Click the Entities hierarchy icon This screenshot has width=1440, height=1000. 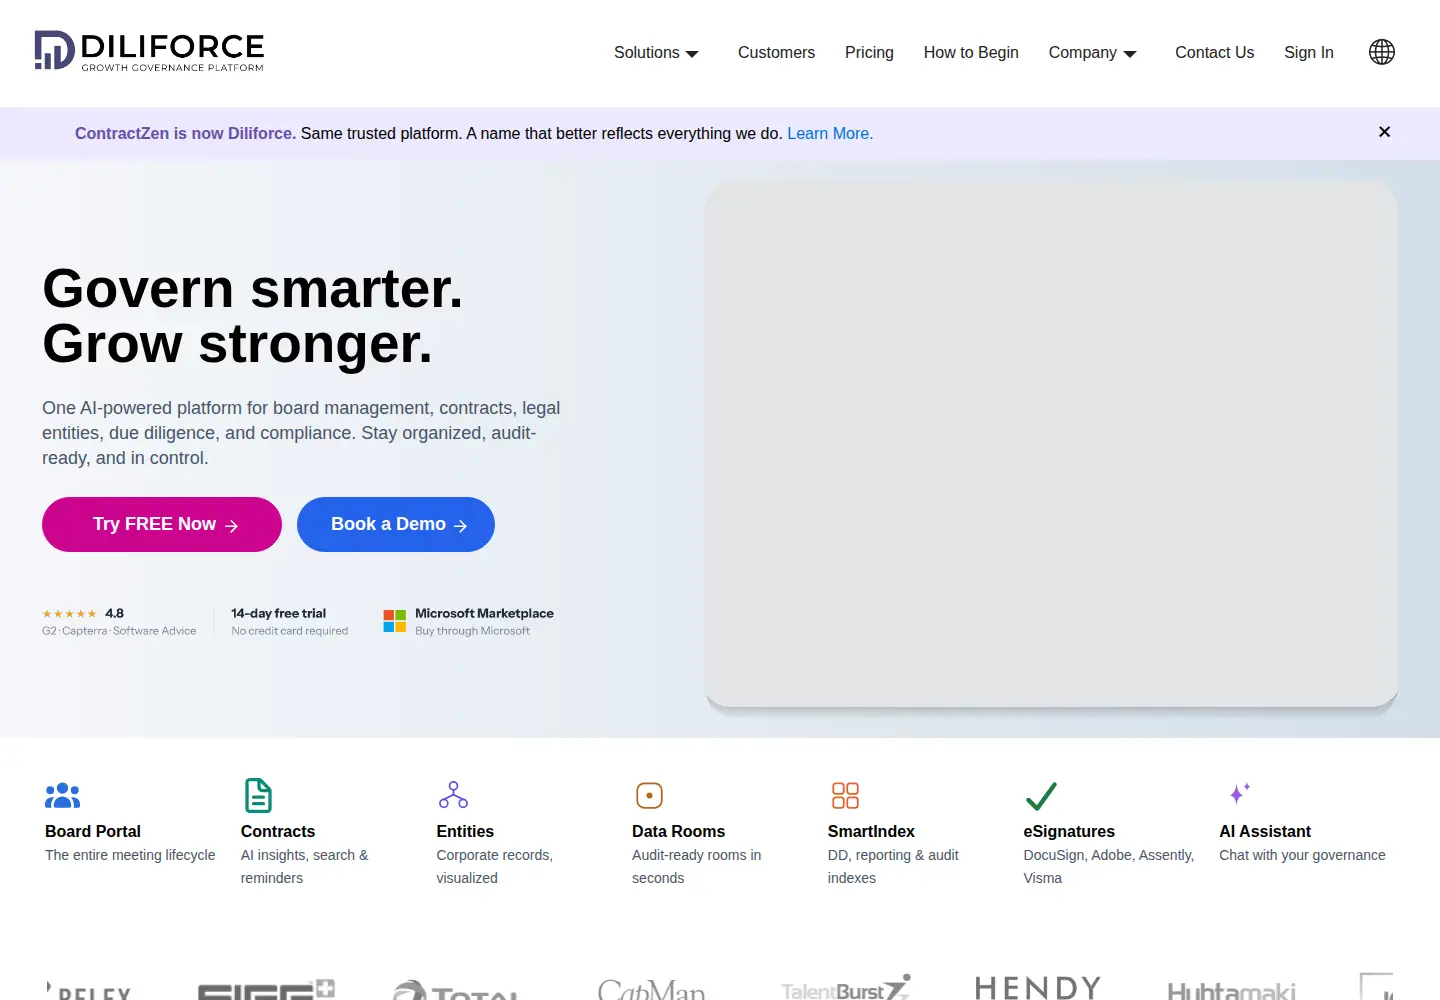[453, 796]
